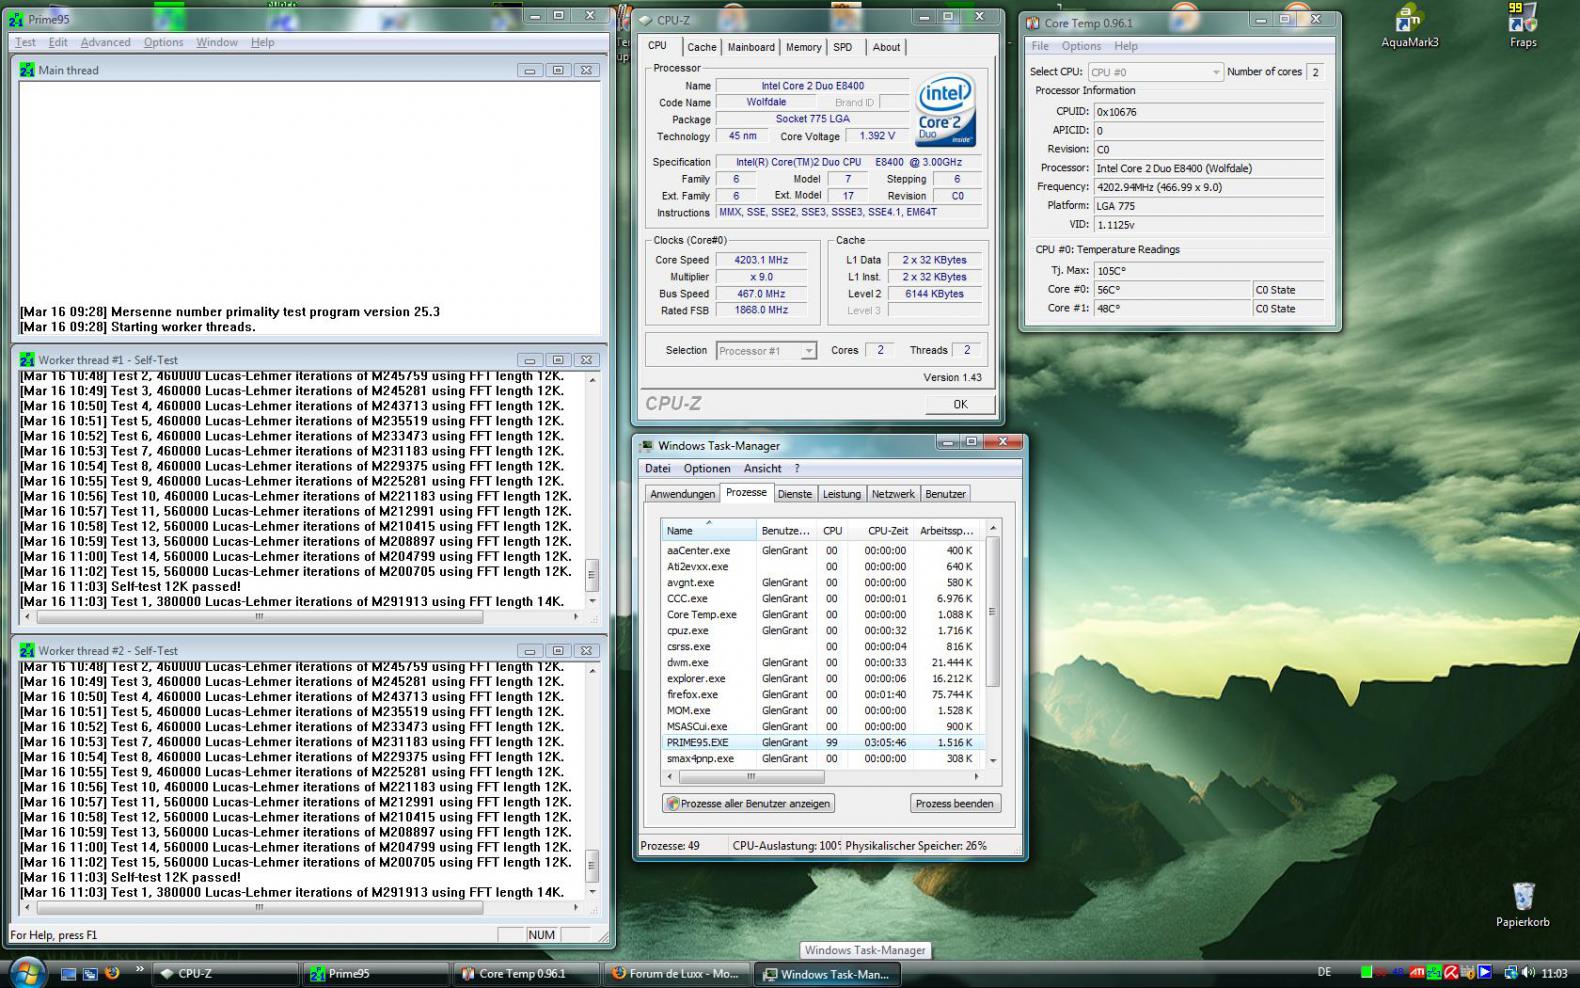The height and width of the screenshot is (988, 1580).
Task: Click the blue play-arrow tray icon
Action: (1484, 972)
